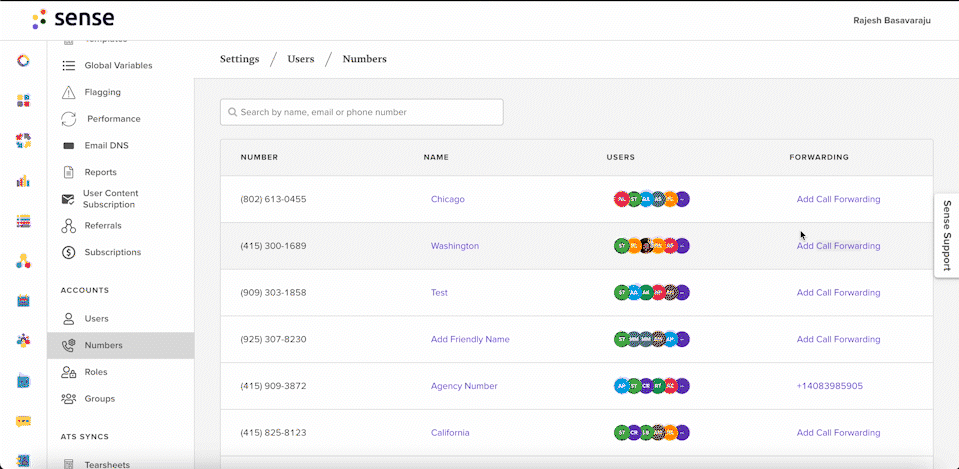
Task: Open the yellow chat bubble icon in left rail
Action: coord(23,421)
